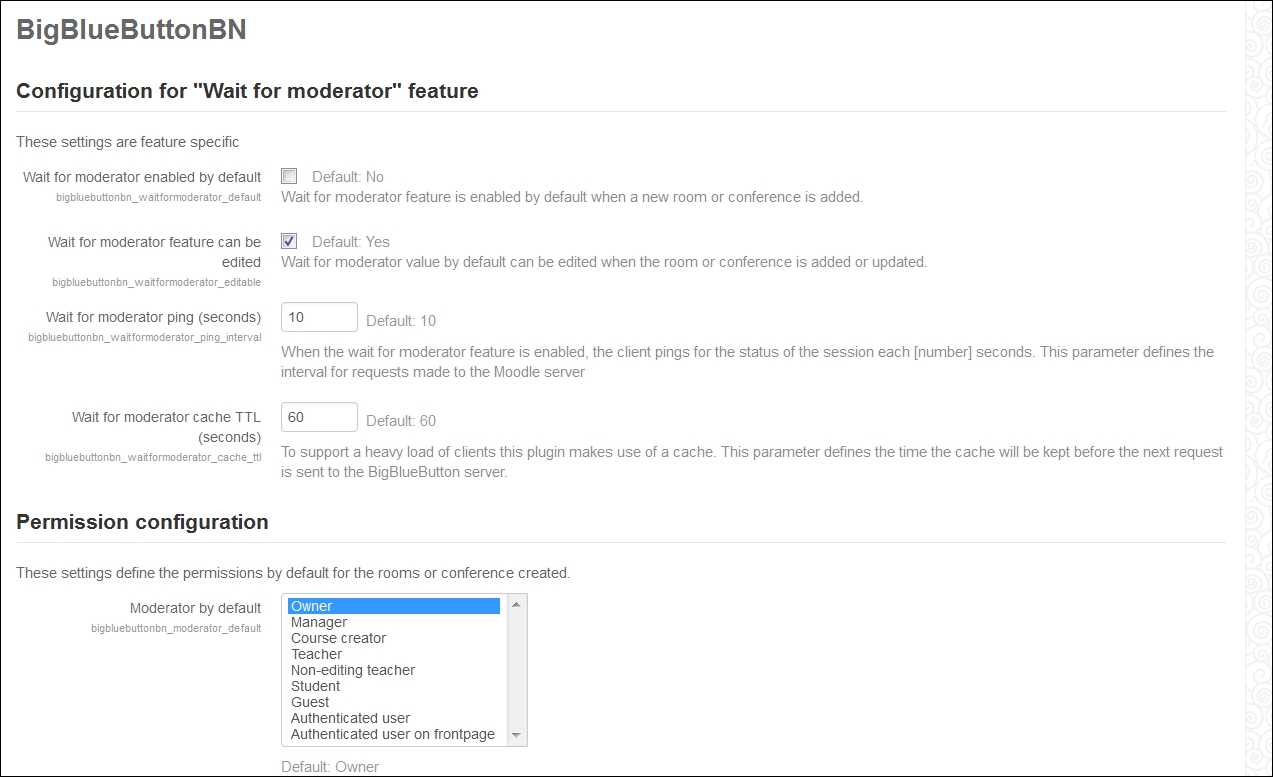The image size is (1273, 777).
Task: Click the BigBlueButtonBN page heading
Action: pos(131,30)
